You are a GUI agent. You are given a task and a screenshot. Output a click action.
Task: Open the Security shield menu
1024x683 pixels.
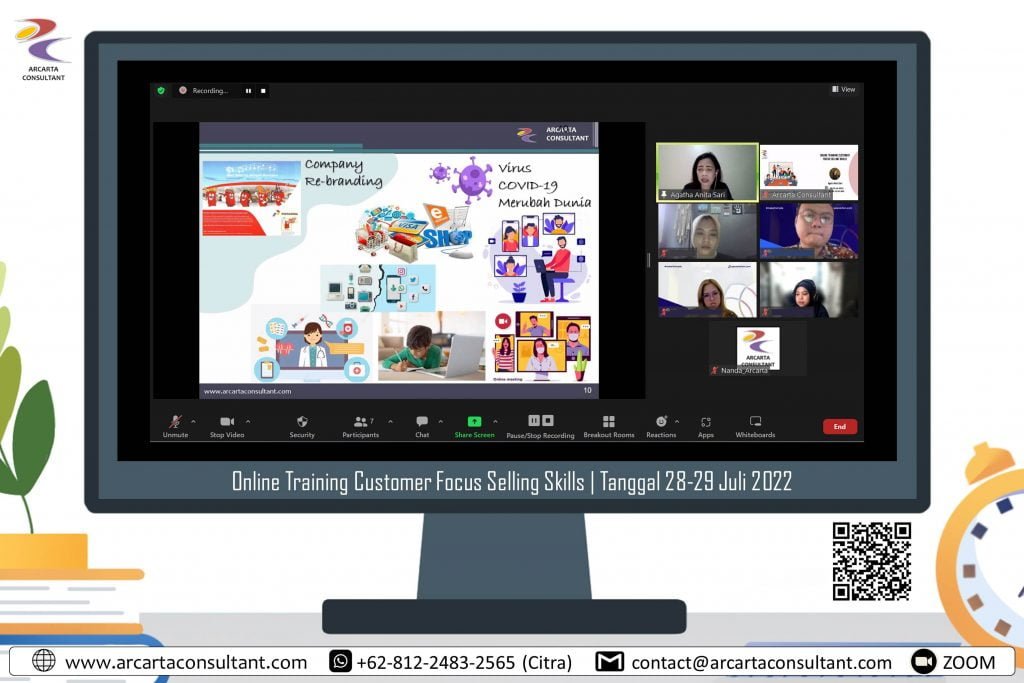(x=302, y=422)
